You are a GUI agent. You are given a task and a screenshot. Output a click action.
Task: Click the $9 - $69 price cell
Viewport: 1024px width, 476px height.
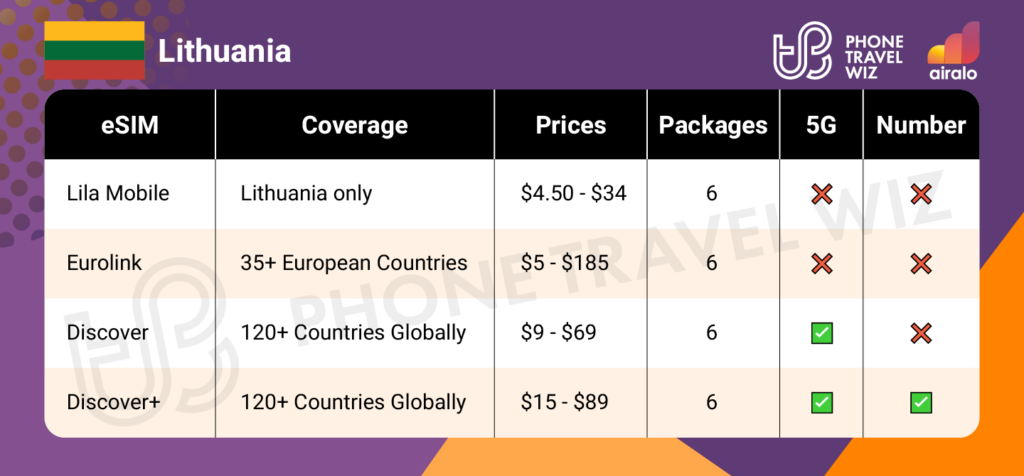coord(559,332)
